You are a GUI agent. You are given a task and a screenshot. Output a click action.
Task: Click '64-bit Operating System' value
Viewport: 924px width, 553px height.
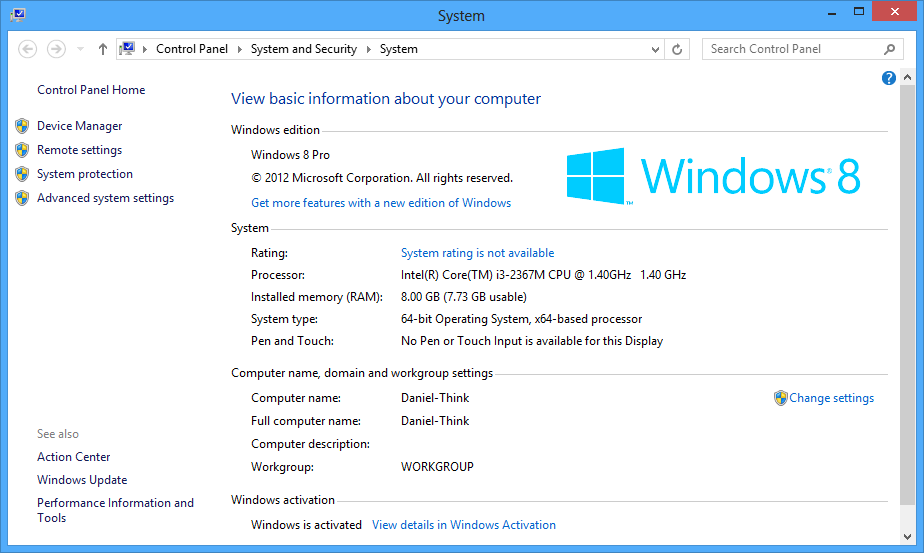pos(522,319)
